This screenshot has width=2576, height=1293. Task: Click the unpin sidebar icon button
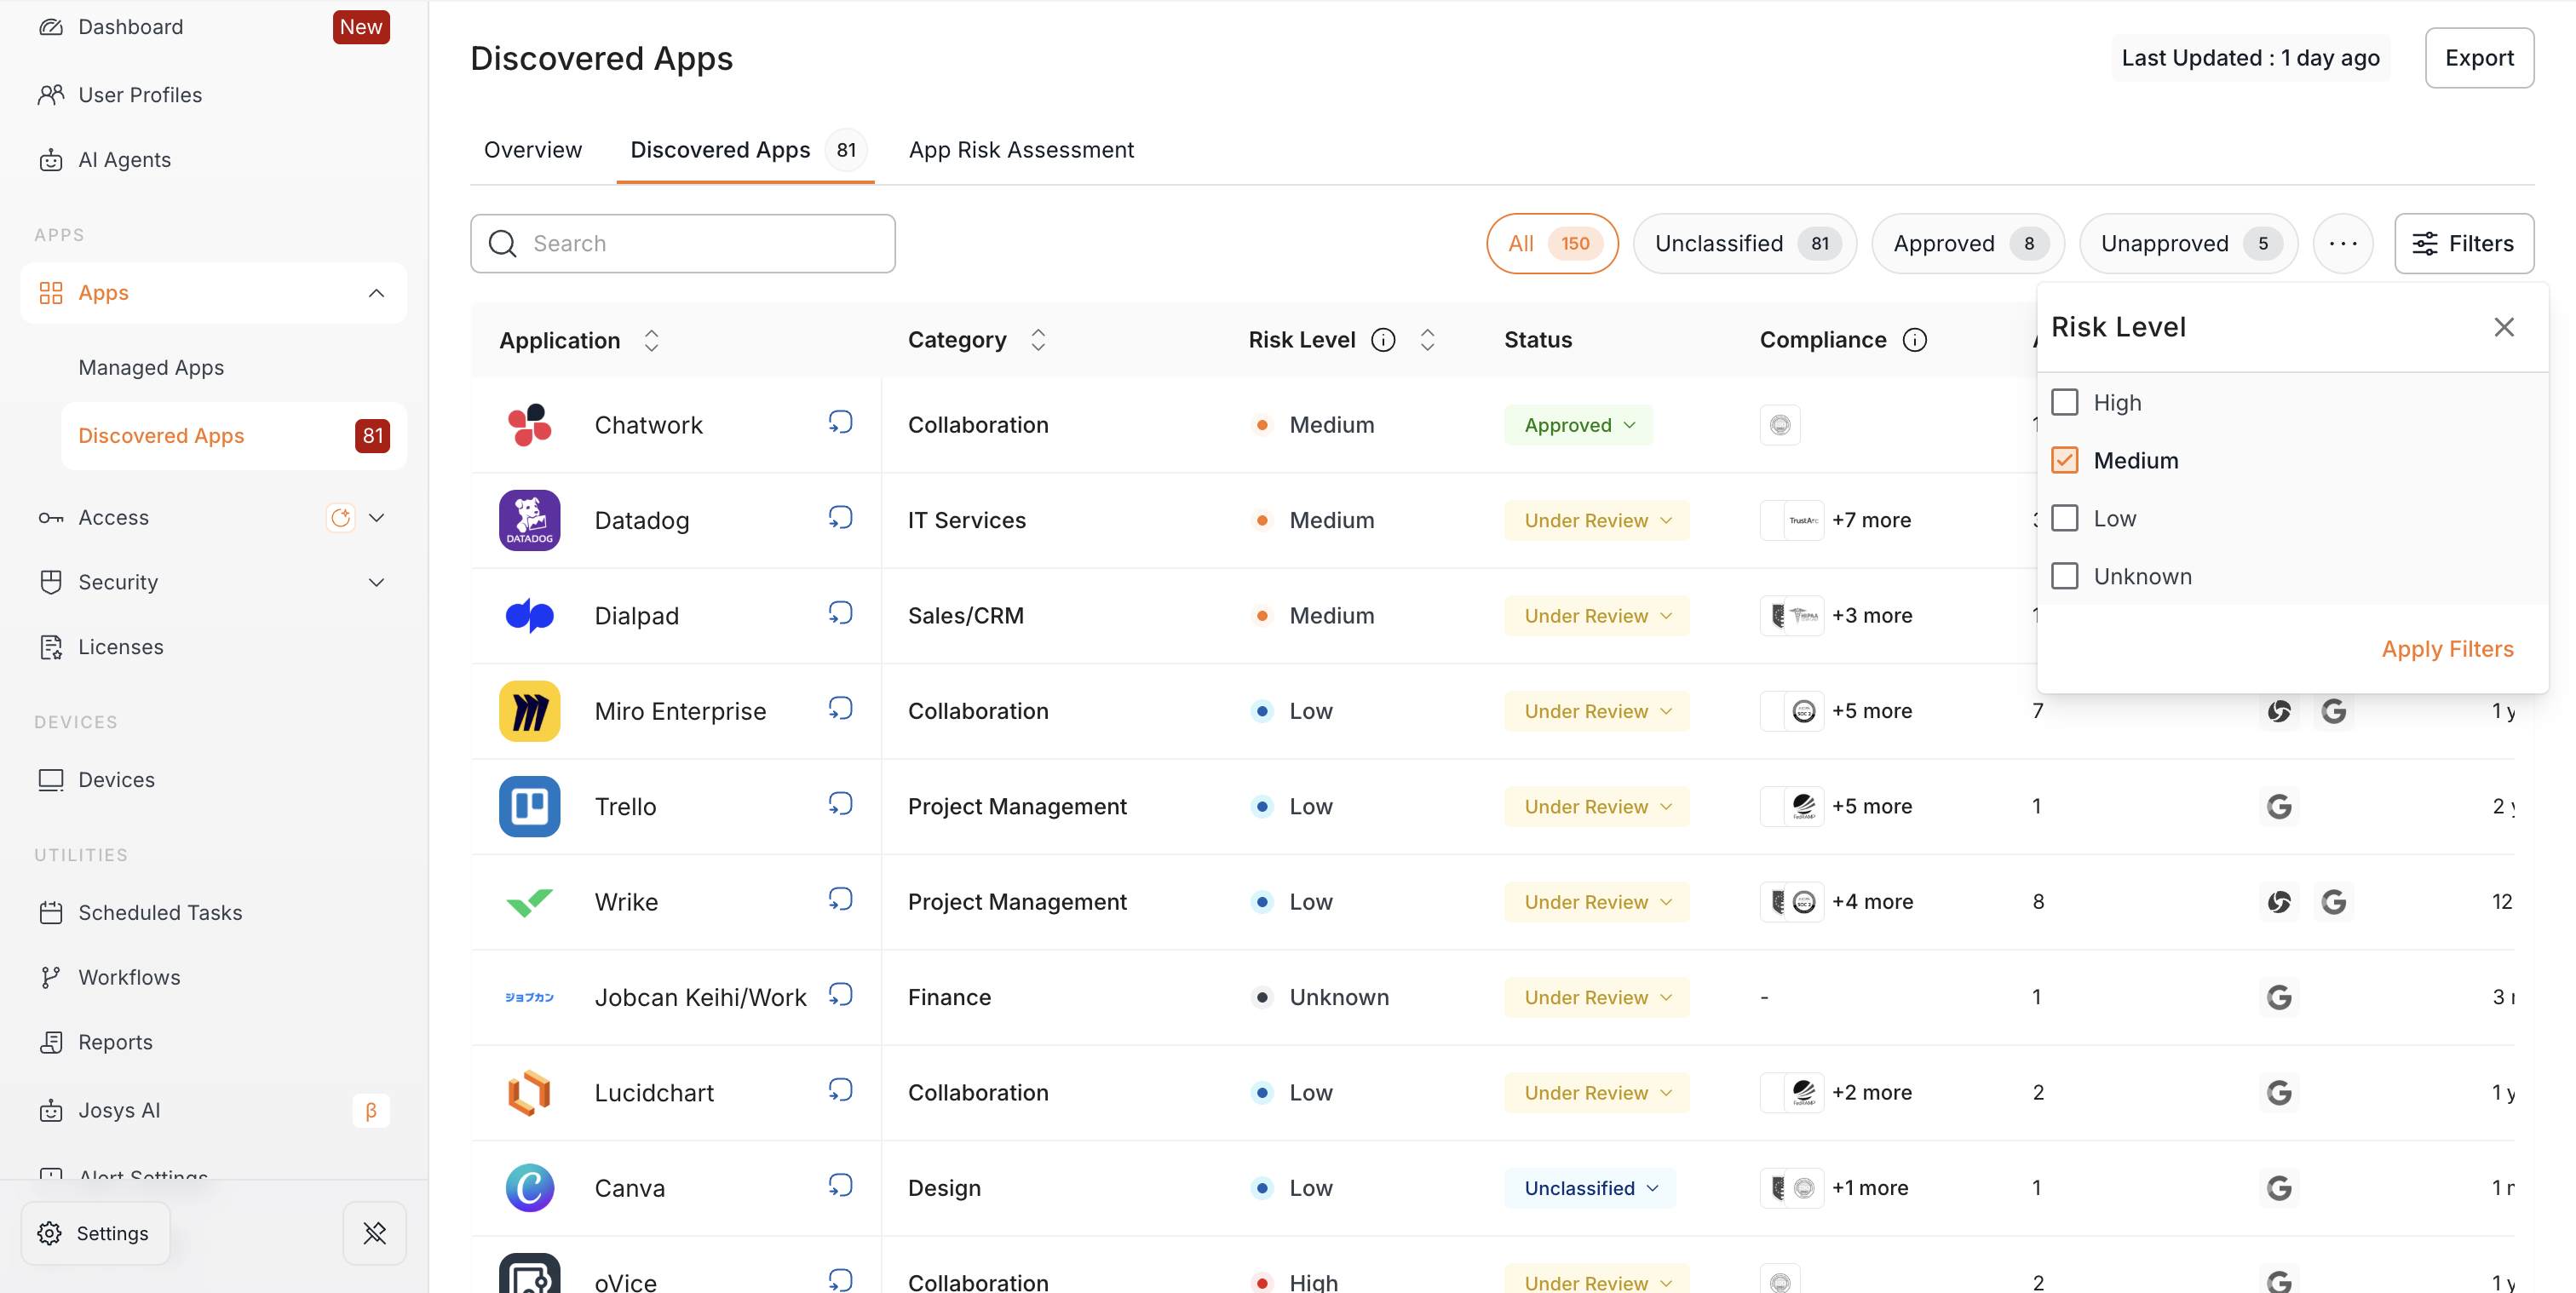click(375, 1233)
